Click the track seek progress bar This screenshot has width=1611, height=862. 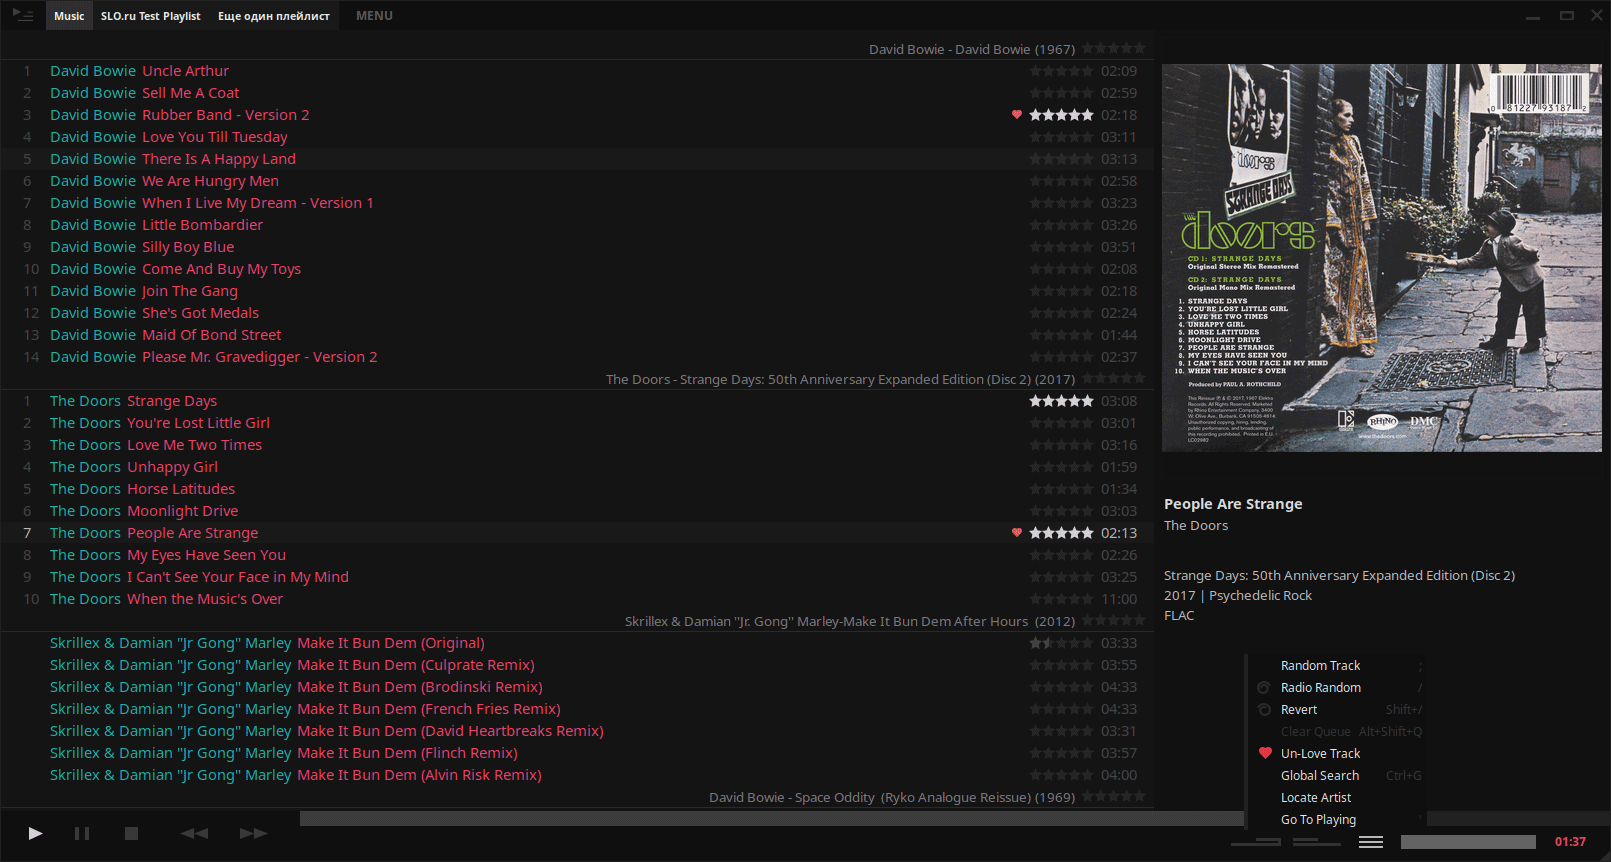click(x=771, y=819)
